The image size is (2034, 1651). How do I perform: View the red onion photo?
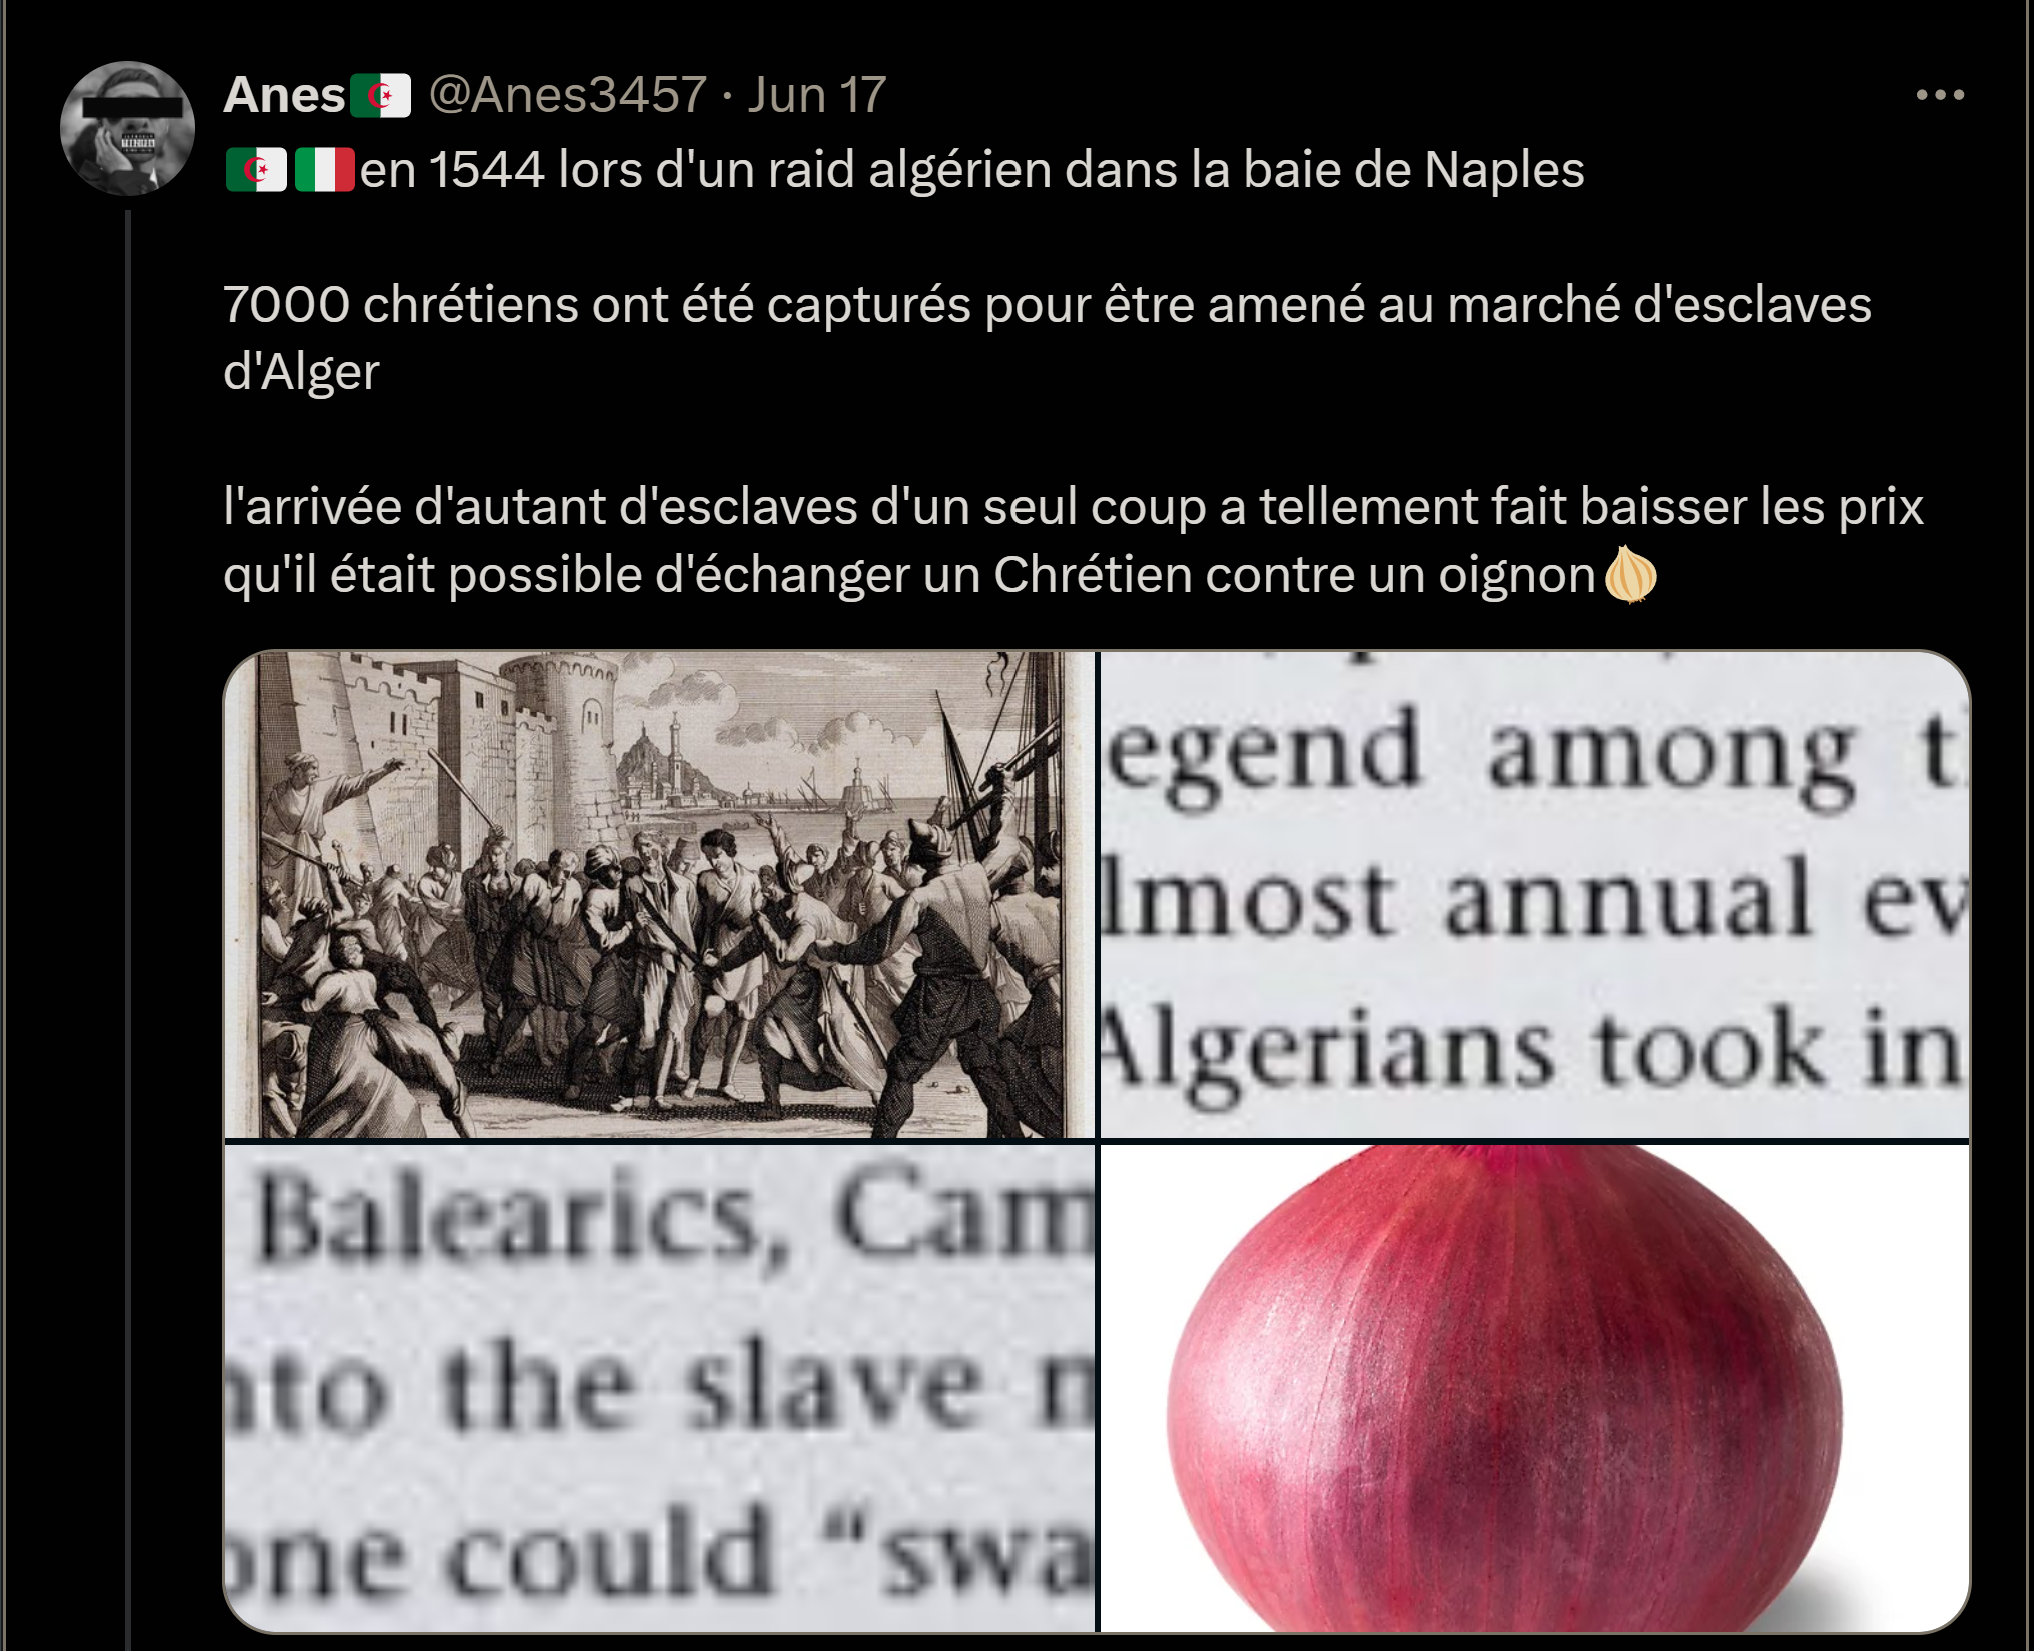pos(1535,1388)
